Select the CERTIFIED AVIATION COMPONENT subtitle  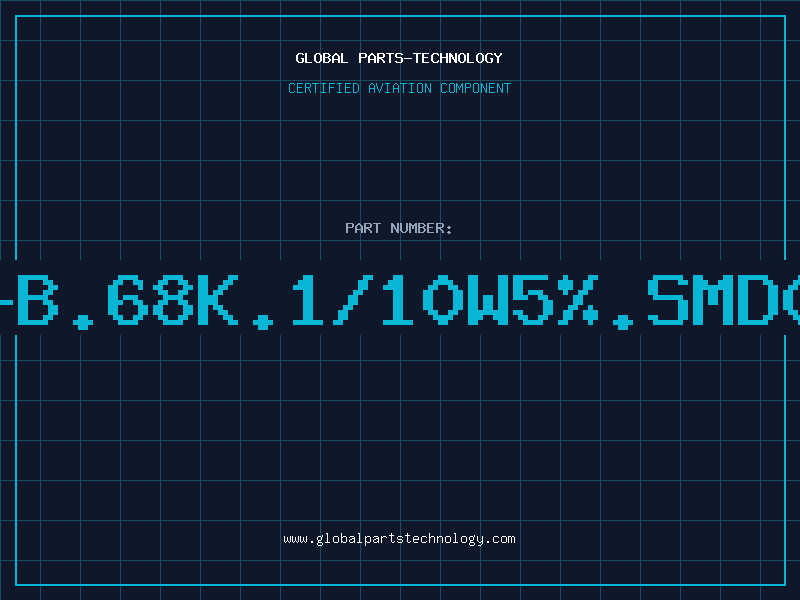coord(399,88)
